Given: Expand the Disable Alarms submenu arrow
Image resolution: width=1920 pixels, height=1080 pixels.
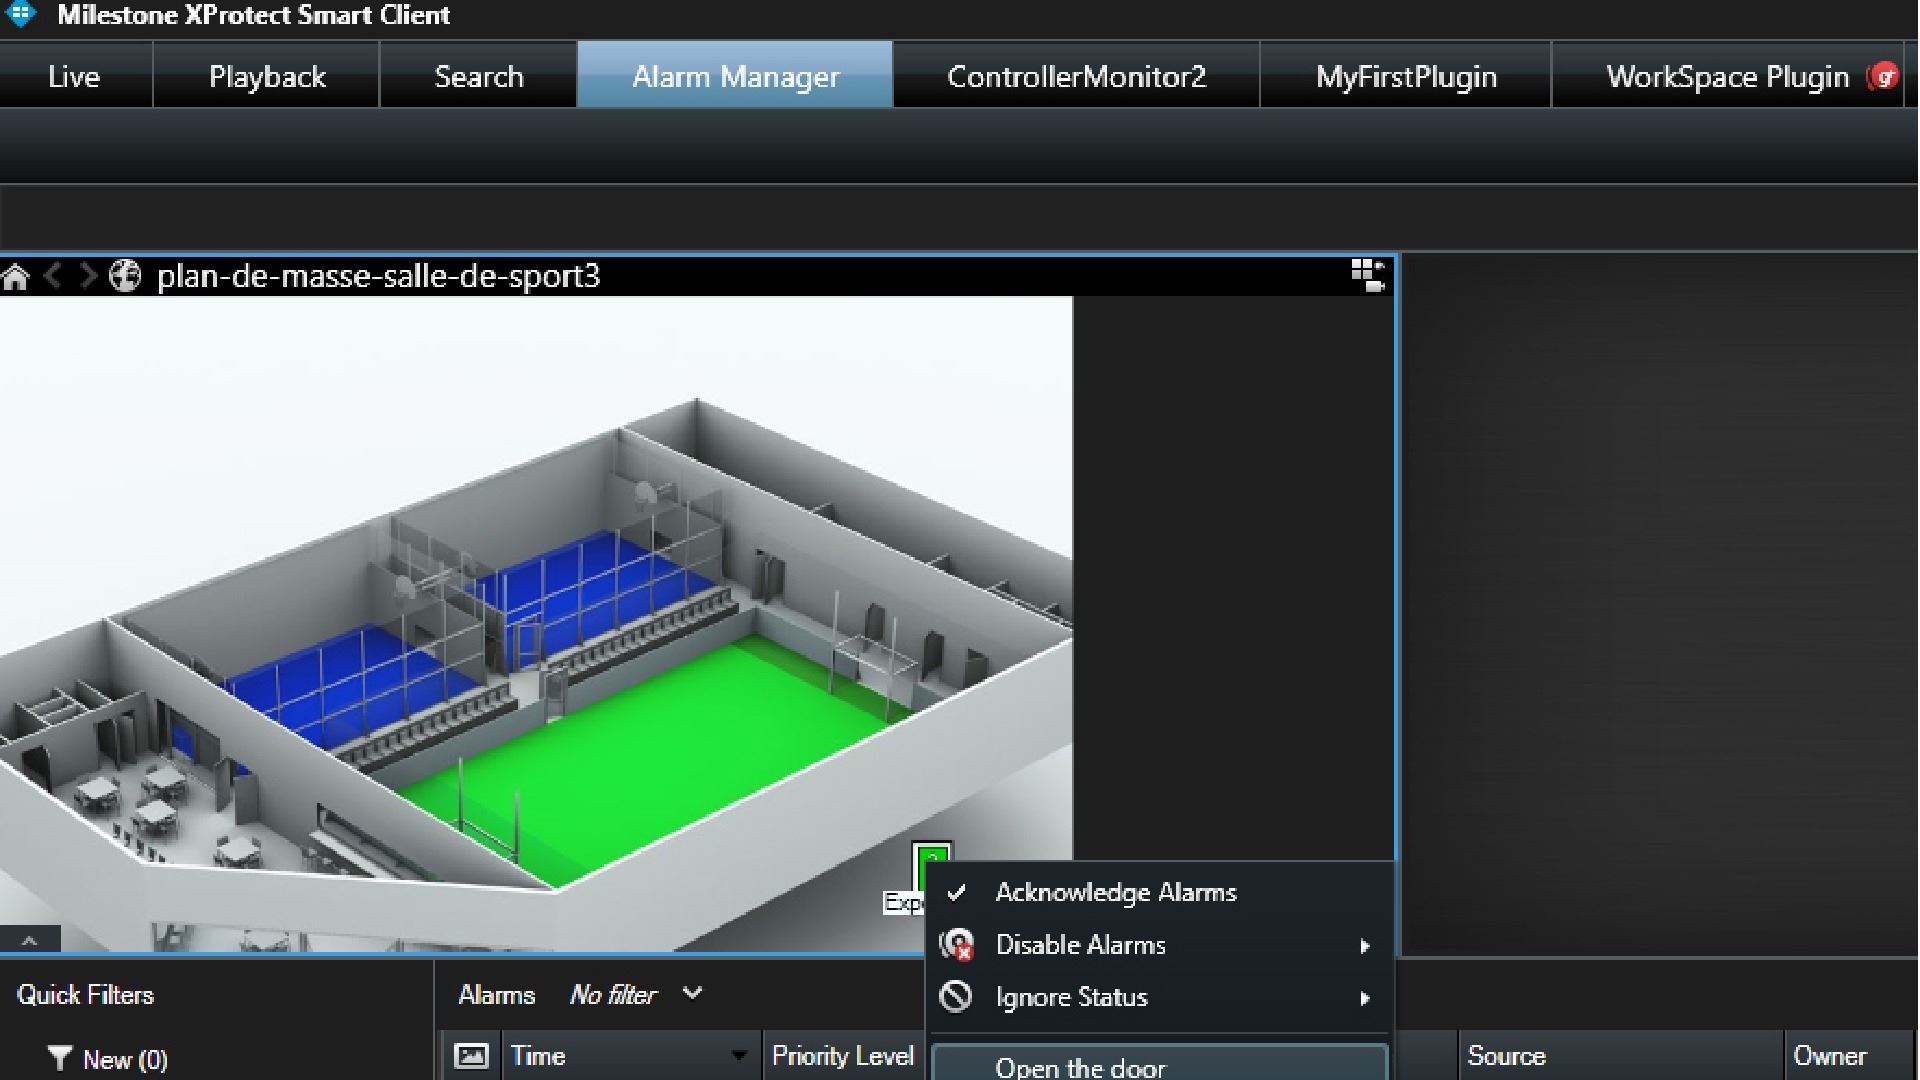Looking at the screenshot, I should pyautogui.click(x=1365, y=946).
